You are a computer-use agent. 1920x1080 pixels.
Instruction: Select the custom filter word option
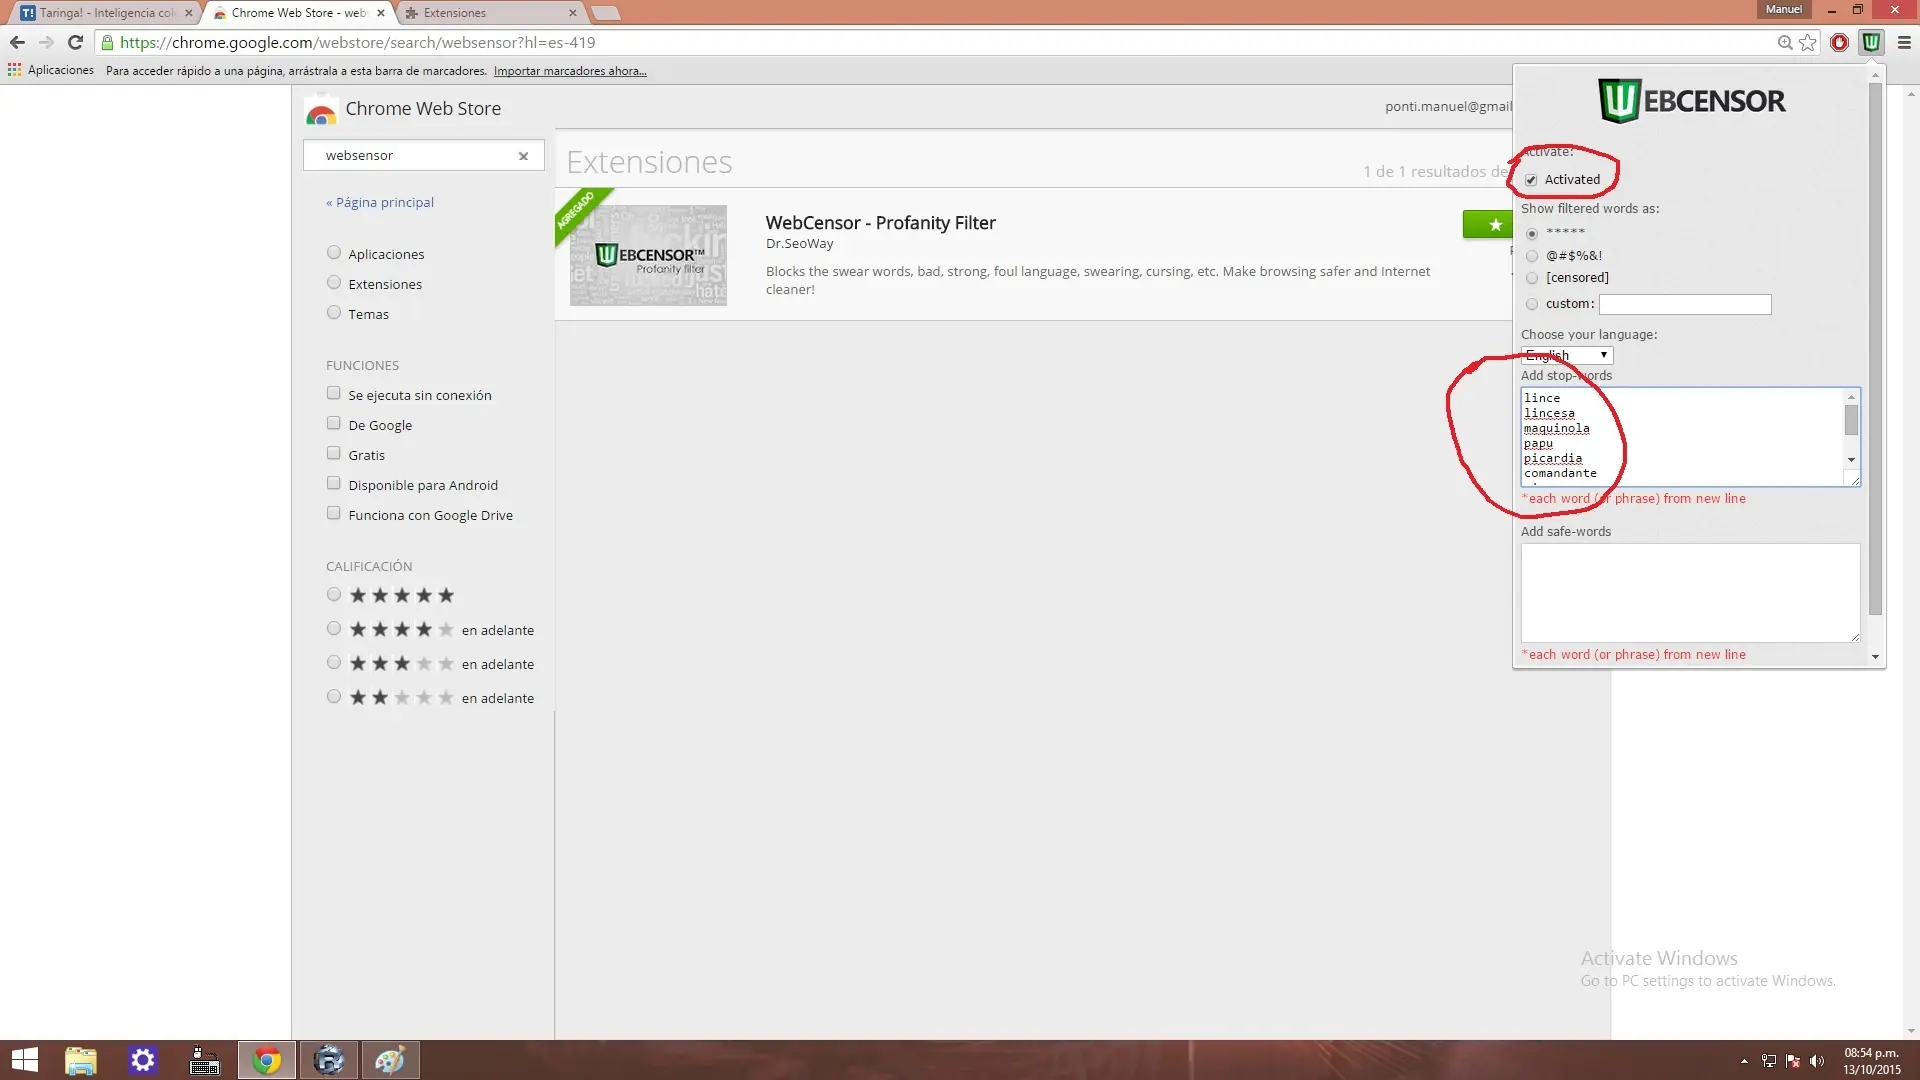[x=1532, y=304]
